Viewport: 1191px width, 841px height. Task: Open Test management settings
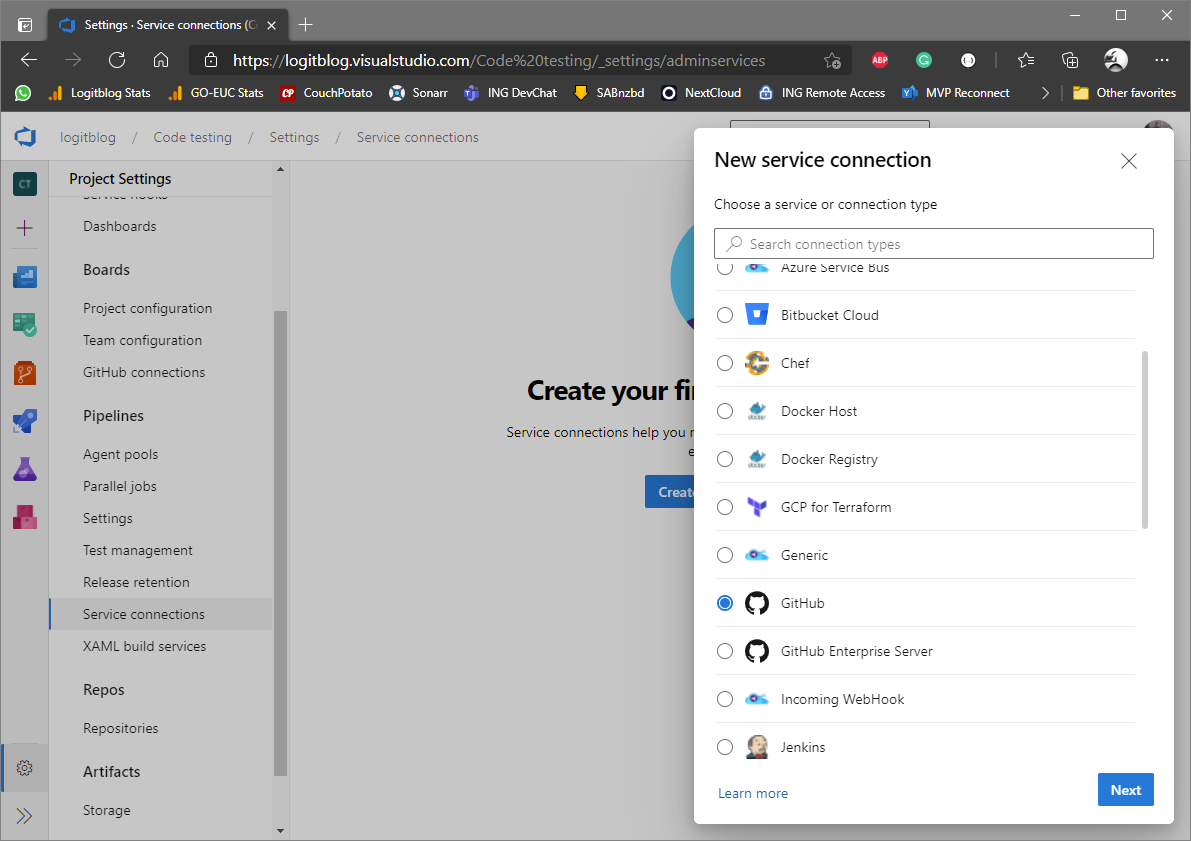(137, 550)
